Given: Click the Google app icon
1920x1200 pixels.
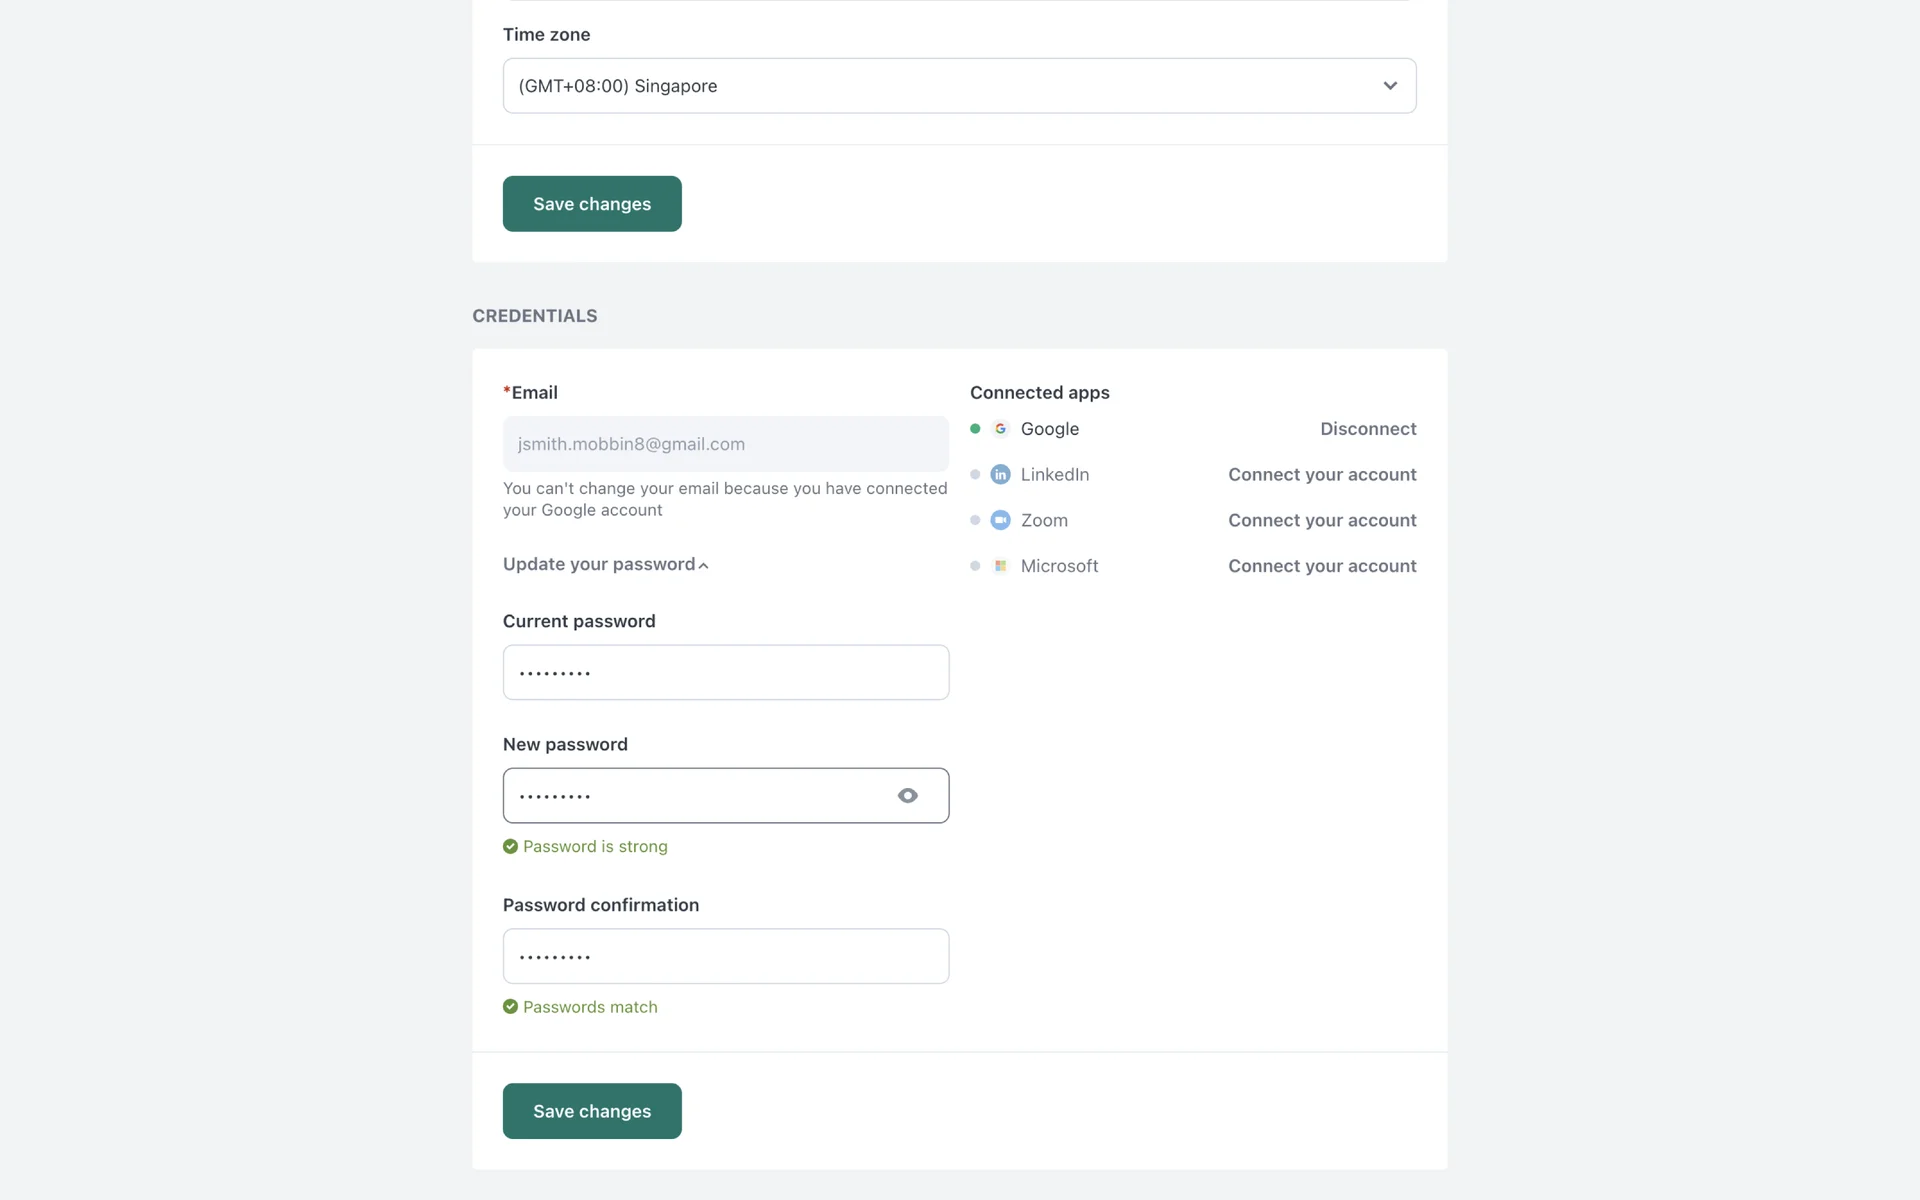Looking at the screenshot, I should pos(1000,429).
